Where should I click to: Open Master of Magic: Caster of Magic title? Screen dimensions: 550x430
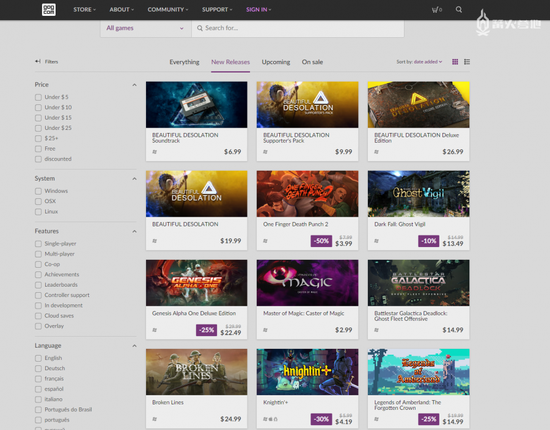pyautogui.click(x=303, y=313)
